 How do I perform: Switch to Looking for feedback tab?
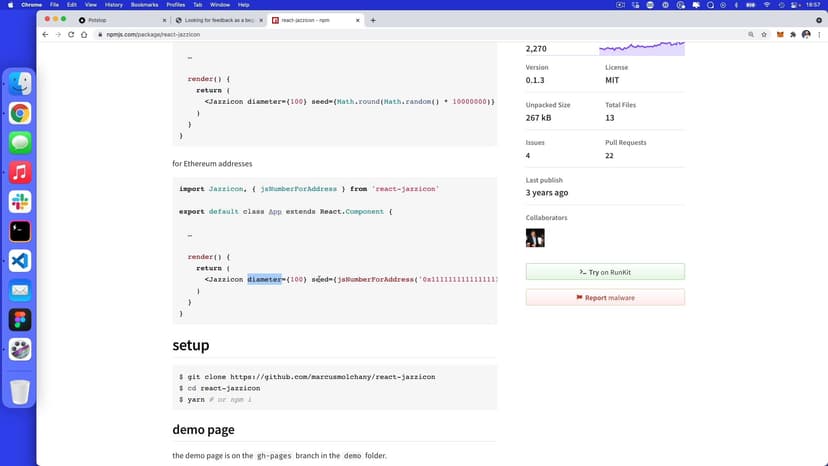(218, 20)
